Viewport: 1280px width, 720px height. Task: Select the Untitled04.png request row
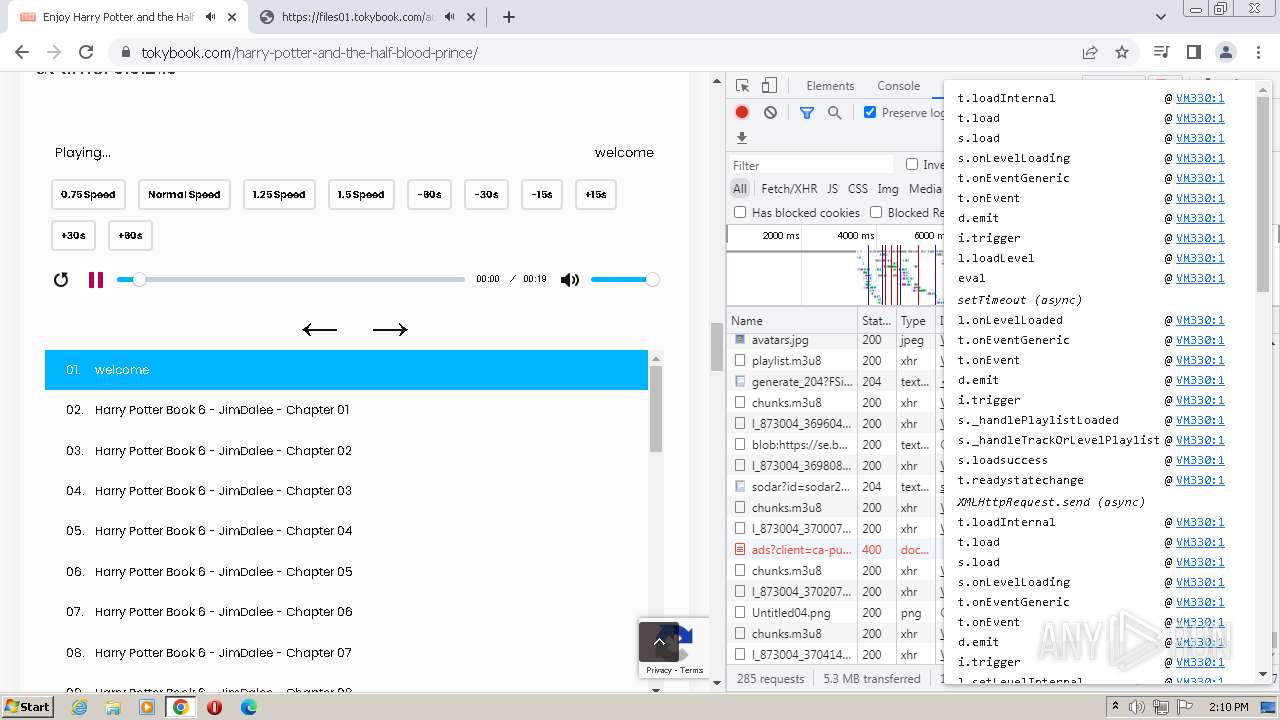(x=833, y=612)
